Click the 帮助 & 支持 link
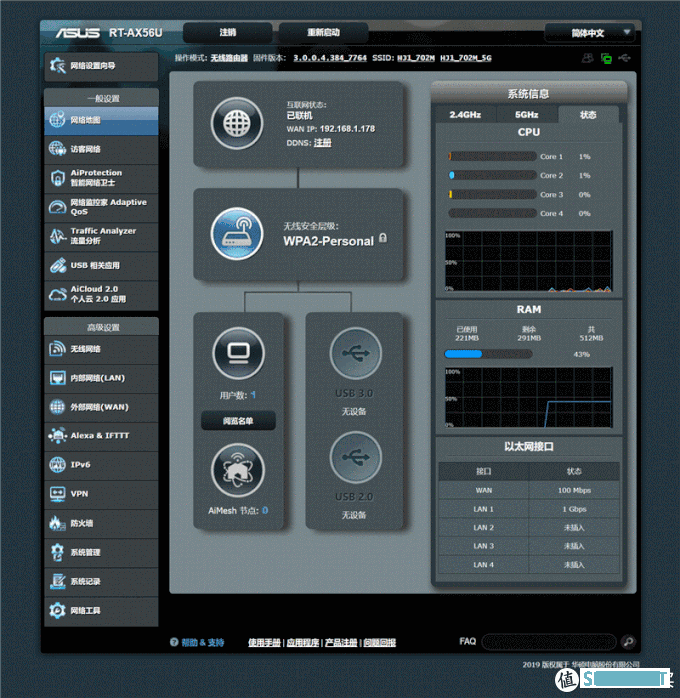 tap(202, 642)
